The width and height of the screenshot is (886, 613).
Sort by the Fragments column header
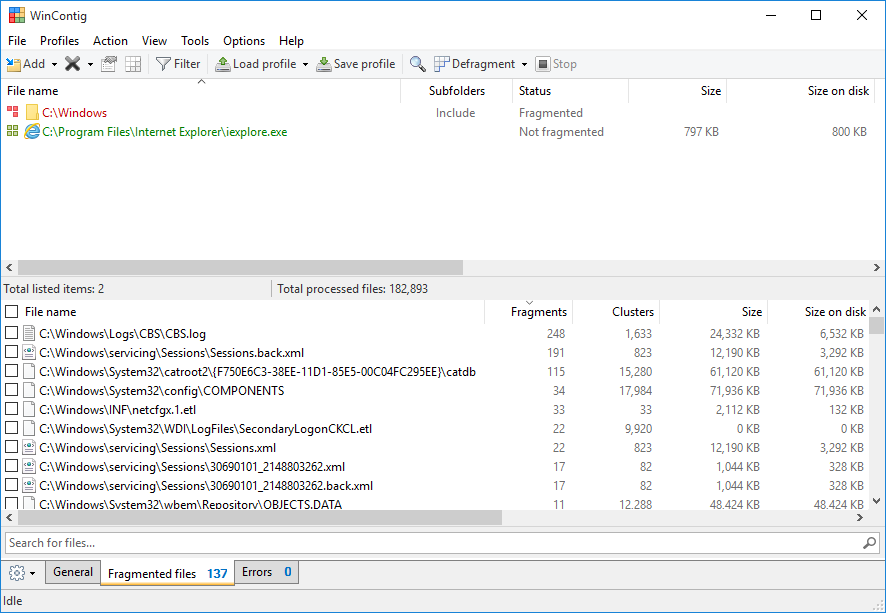(538, 312)
